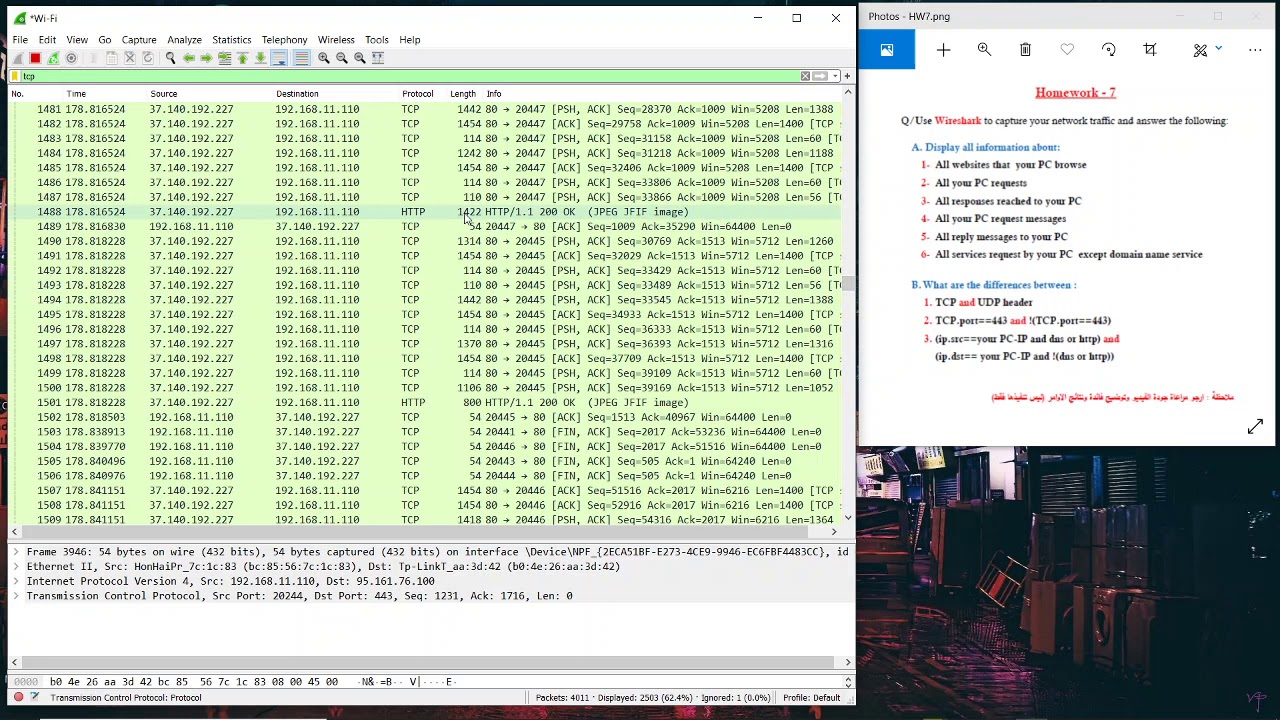Rotate the HW7 image in Photos

(x=1108, y=50)
